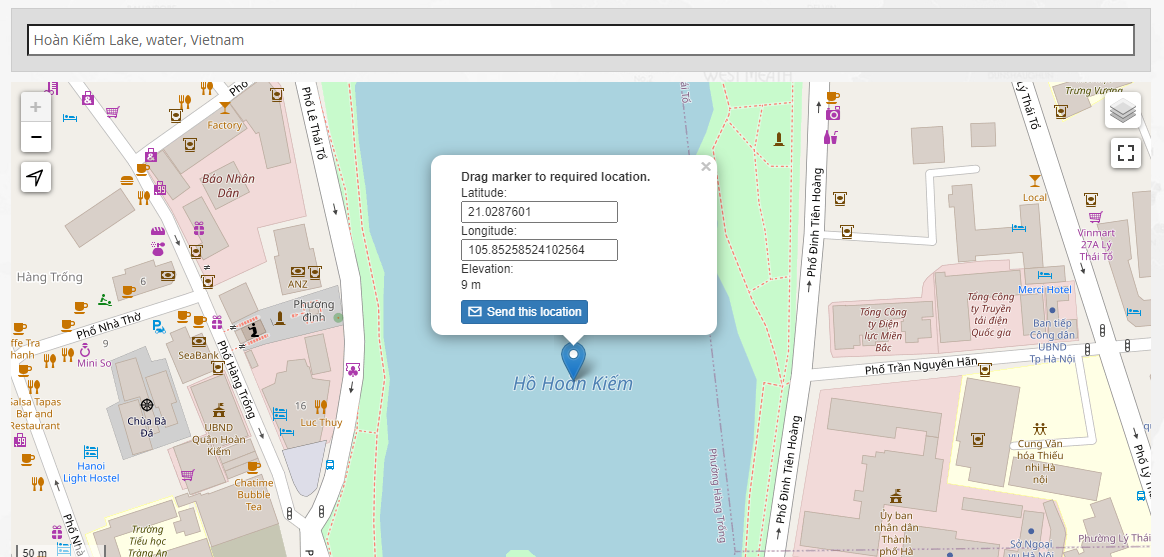The height and width of the screenshot is (557, 1164).
Task: Focus the location search input field
Action: pos(581,40)
